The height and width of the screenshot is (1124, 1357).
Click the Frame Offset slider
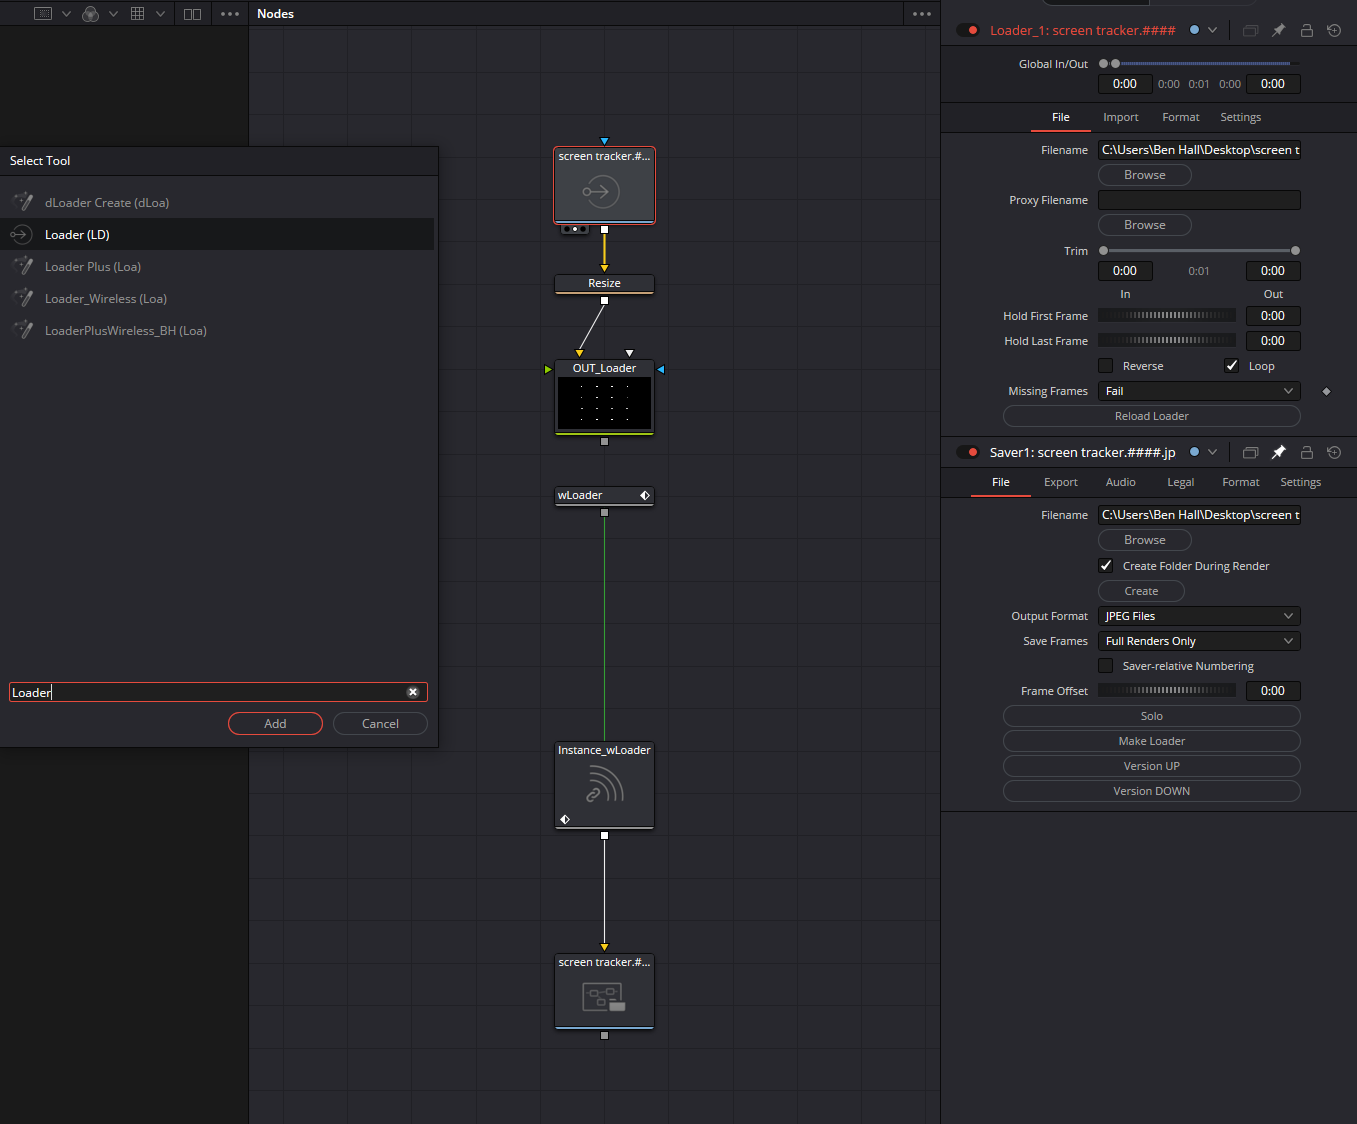click(x=1167, y=691)
